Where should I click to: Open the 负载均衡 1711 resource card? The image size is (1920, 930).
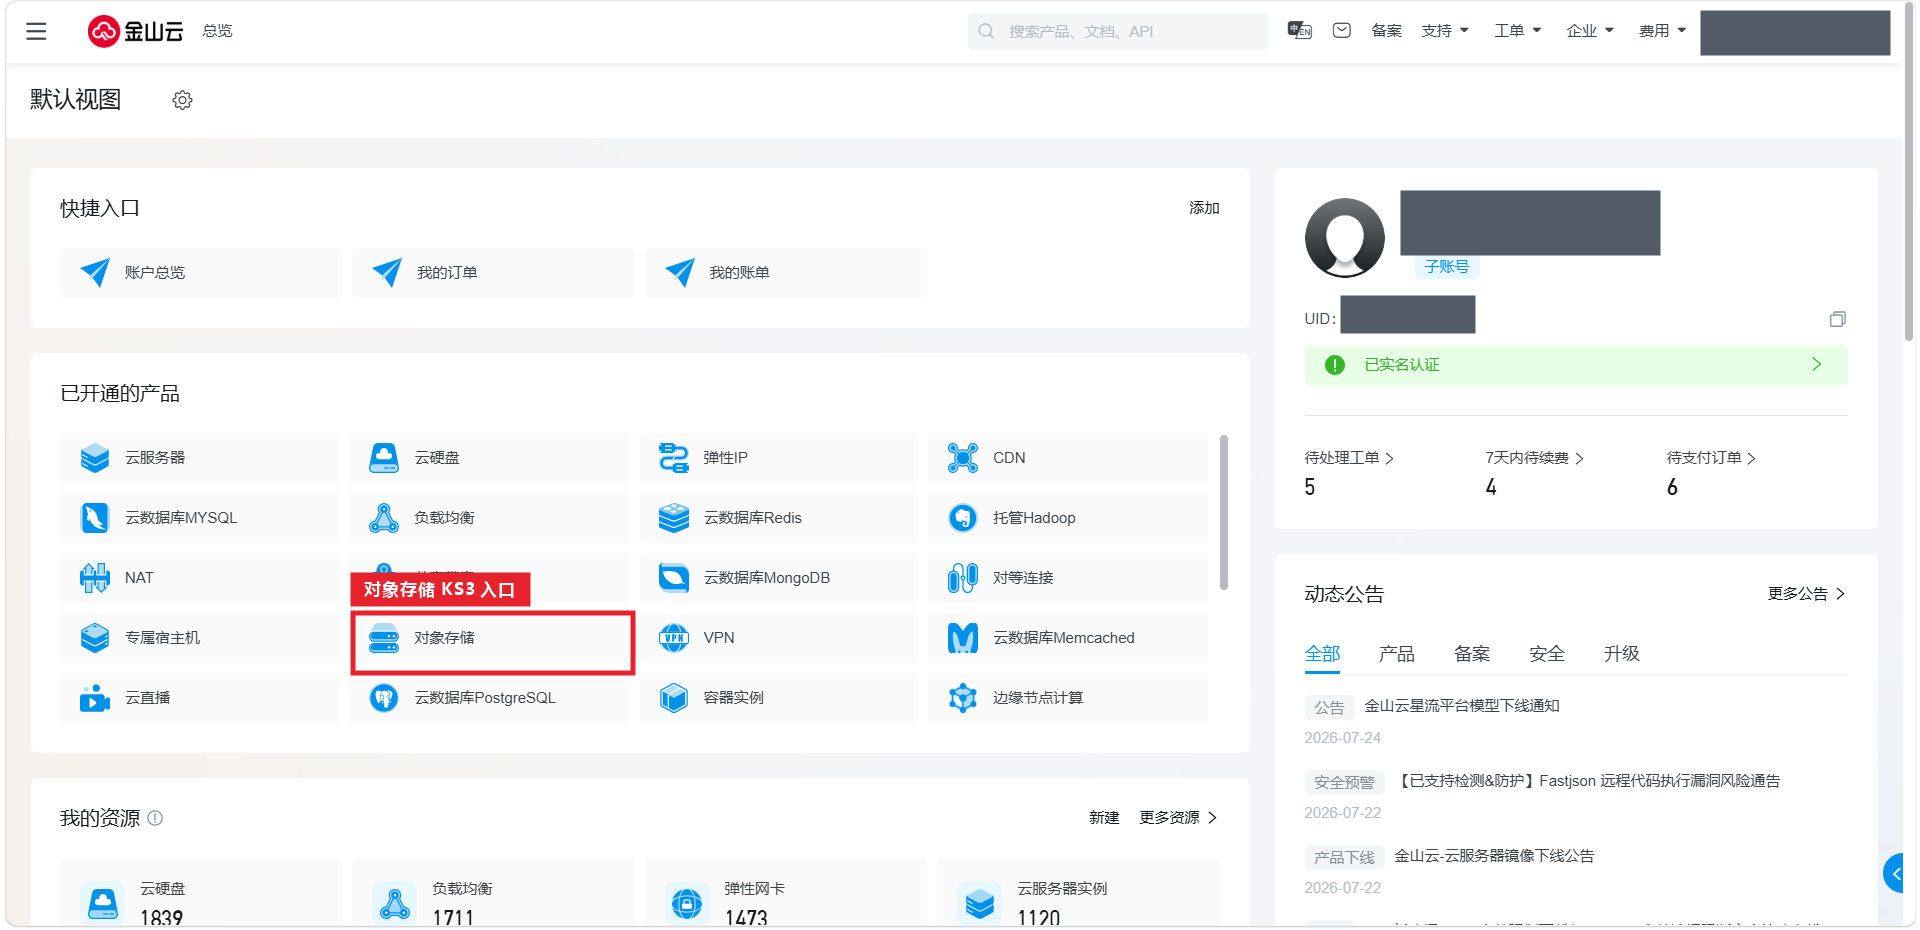point(493,892)
